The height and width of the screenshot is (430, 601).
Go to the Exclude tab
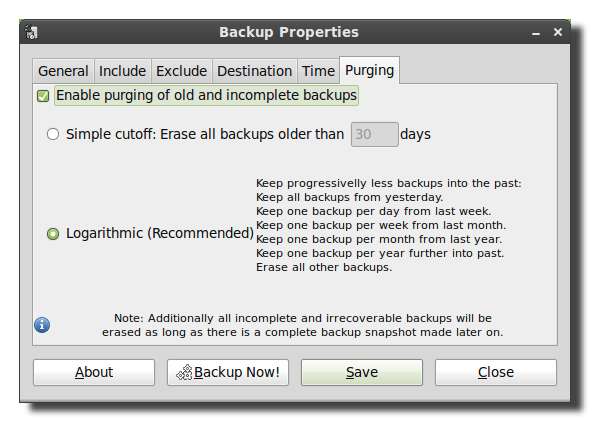pyautogui.click(x=181, y=71)
